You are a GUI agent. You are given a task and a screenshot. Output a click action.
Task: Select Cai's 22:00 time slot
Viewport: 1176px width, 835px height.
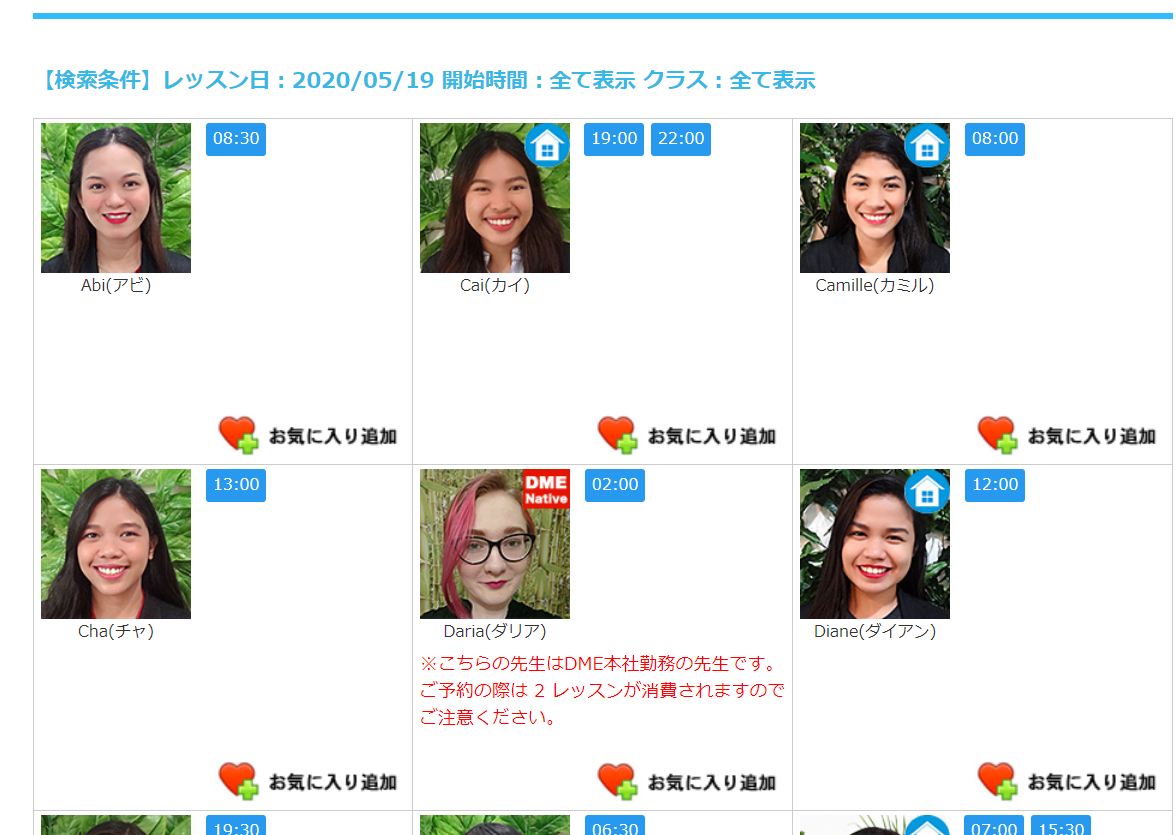click(681, 139)
